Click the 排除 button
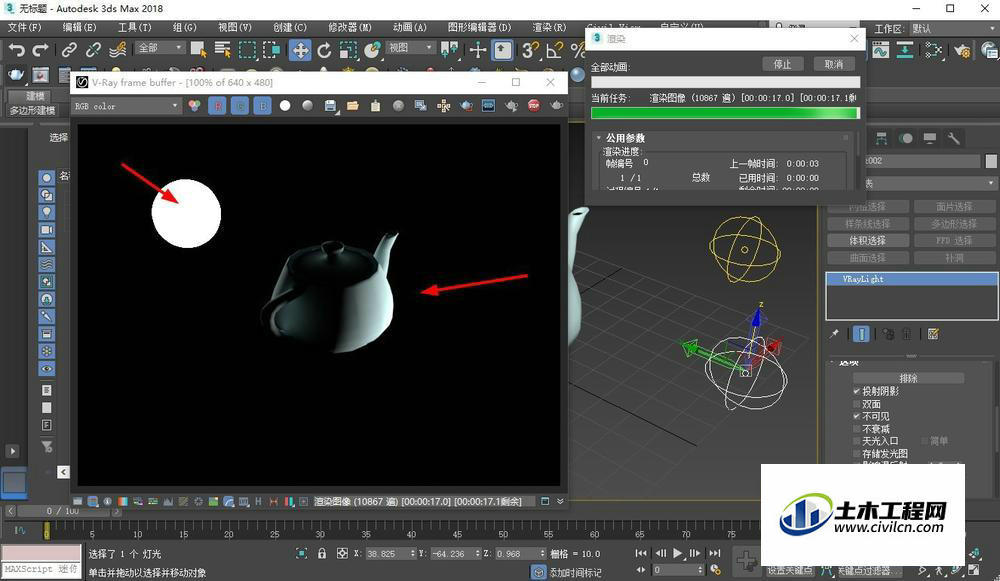Screen dimensions: 1000x581 click(x=908, y=378)
